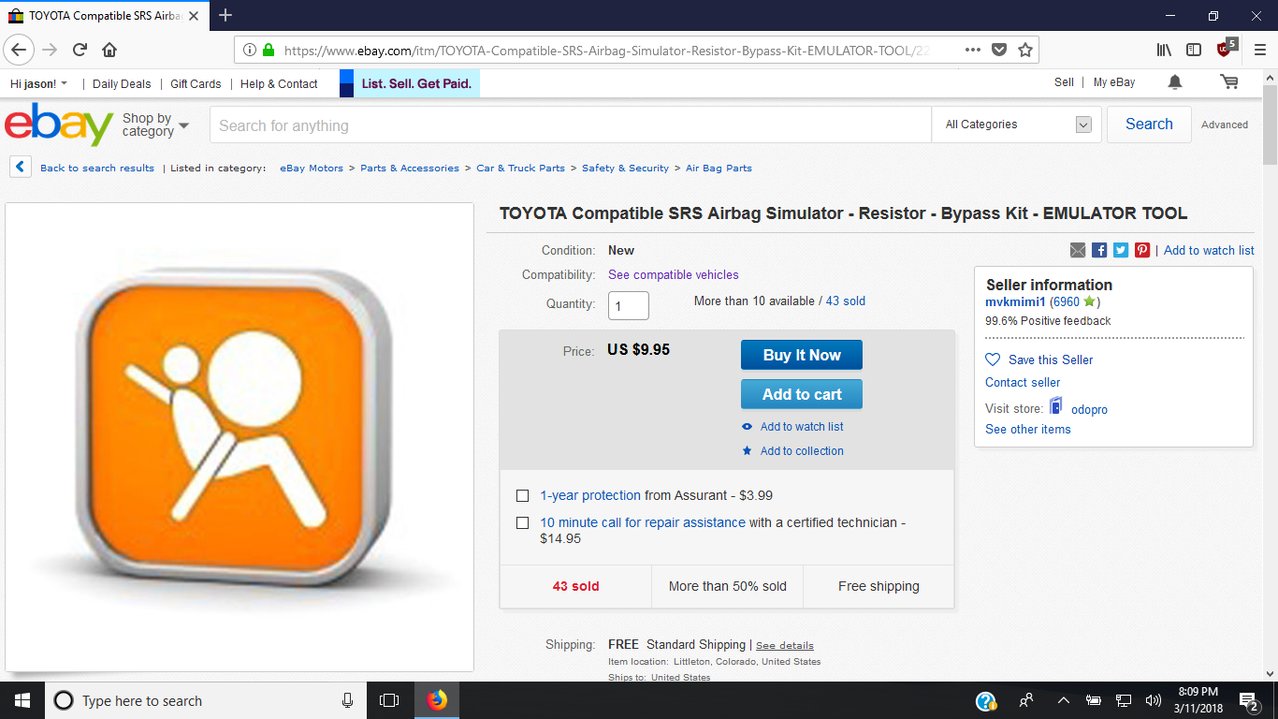This screenshot has width=1278, height=719.
Task: Open the eBay shopping cart
Action: point(1229,82)
